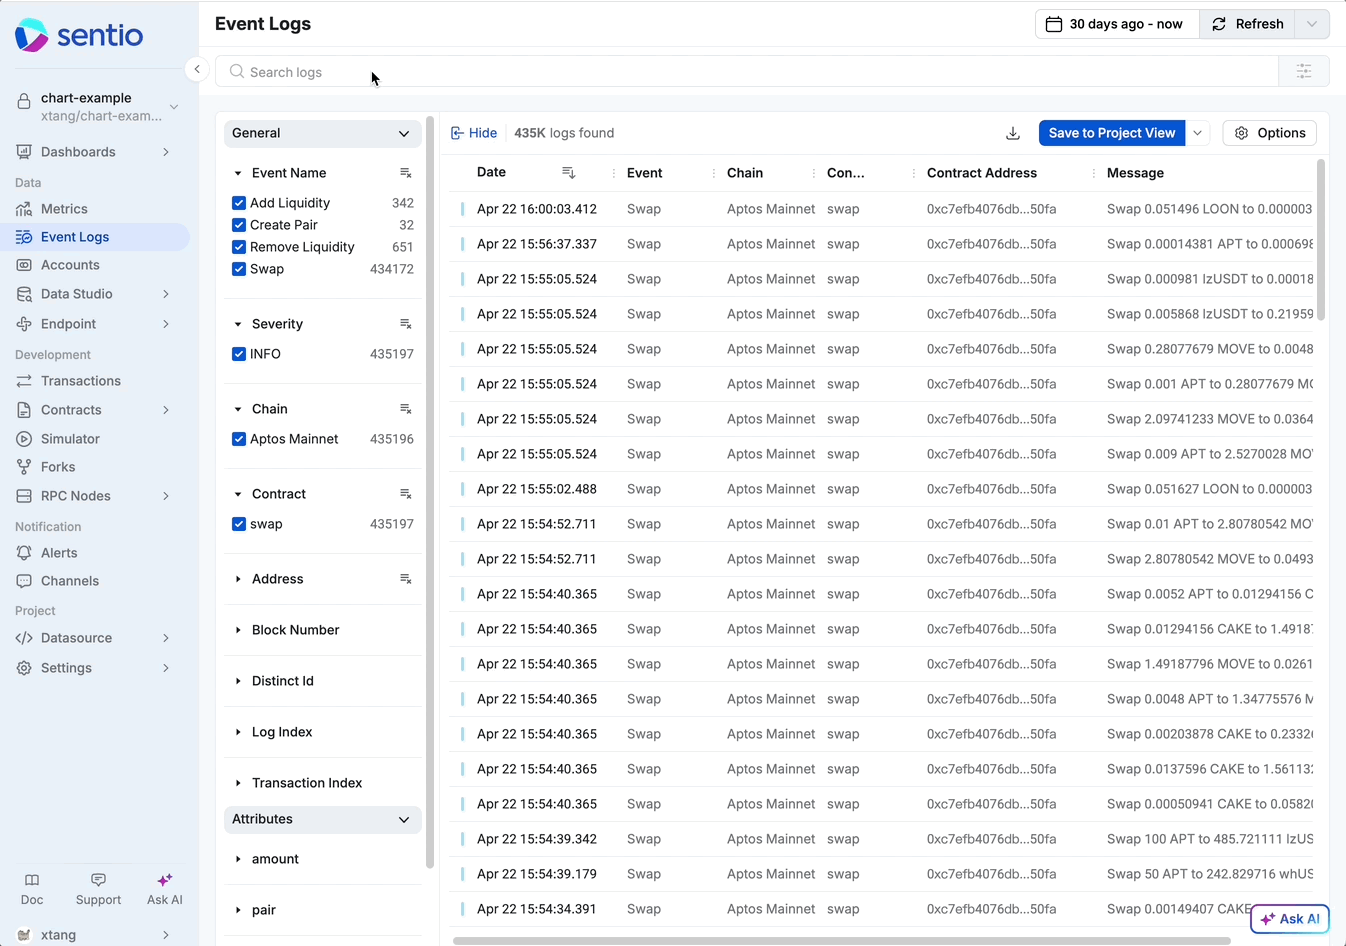Uncheck the Aptos Mainnet chain checkbox
The width and height of the screenshot is (1346, 946).
pyautogui.click(x=239, y=439)
